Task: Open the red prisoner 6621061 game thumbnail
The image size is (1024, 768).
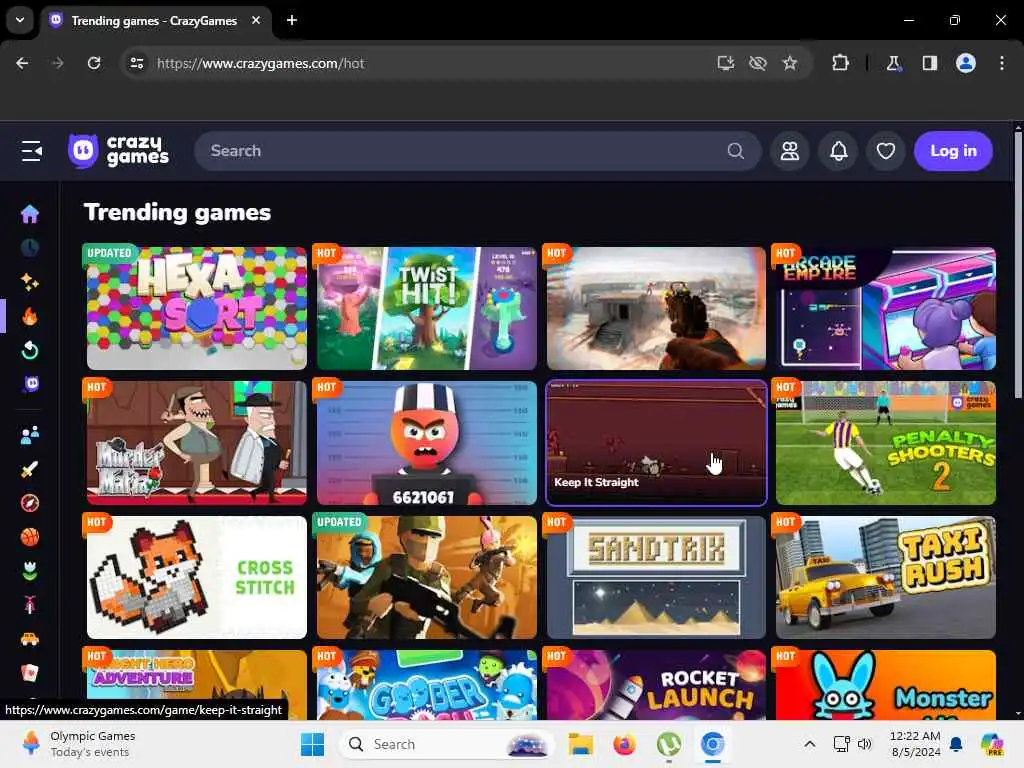Action: (x=426, y=443)
